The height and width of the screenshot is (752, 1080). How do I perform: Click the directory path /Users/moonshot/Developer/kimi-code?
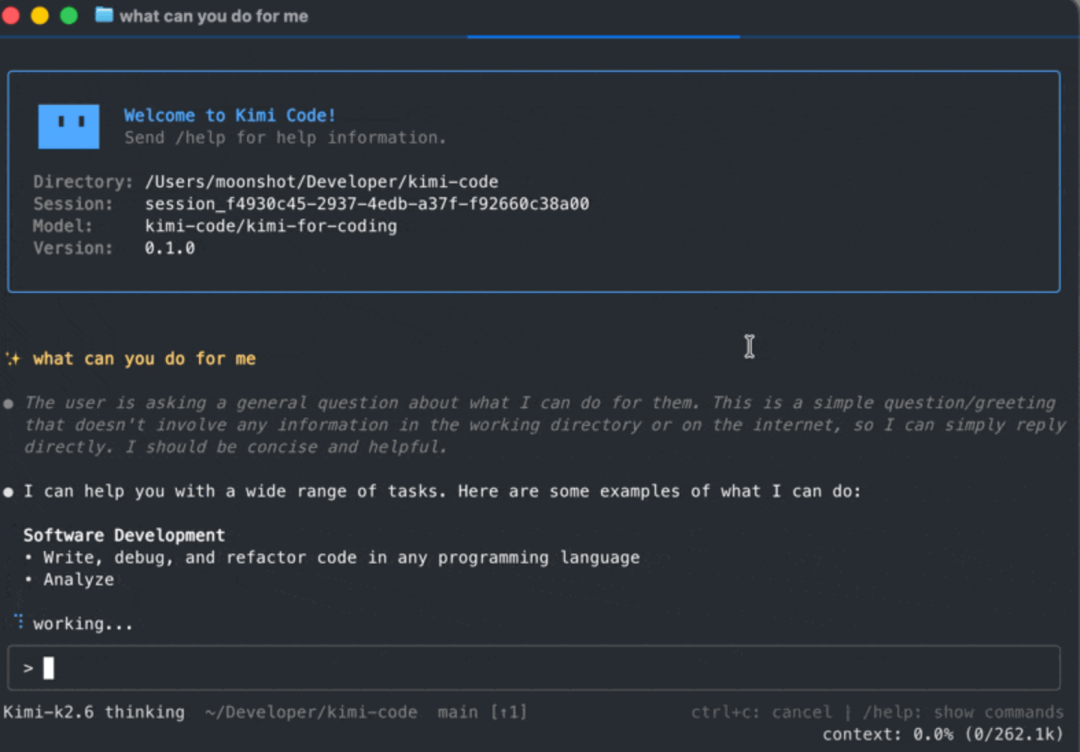pos(322,182)
